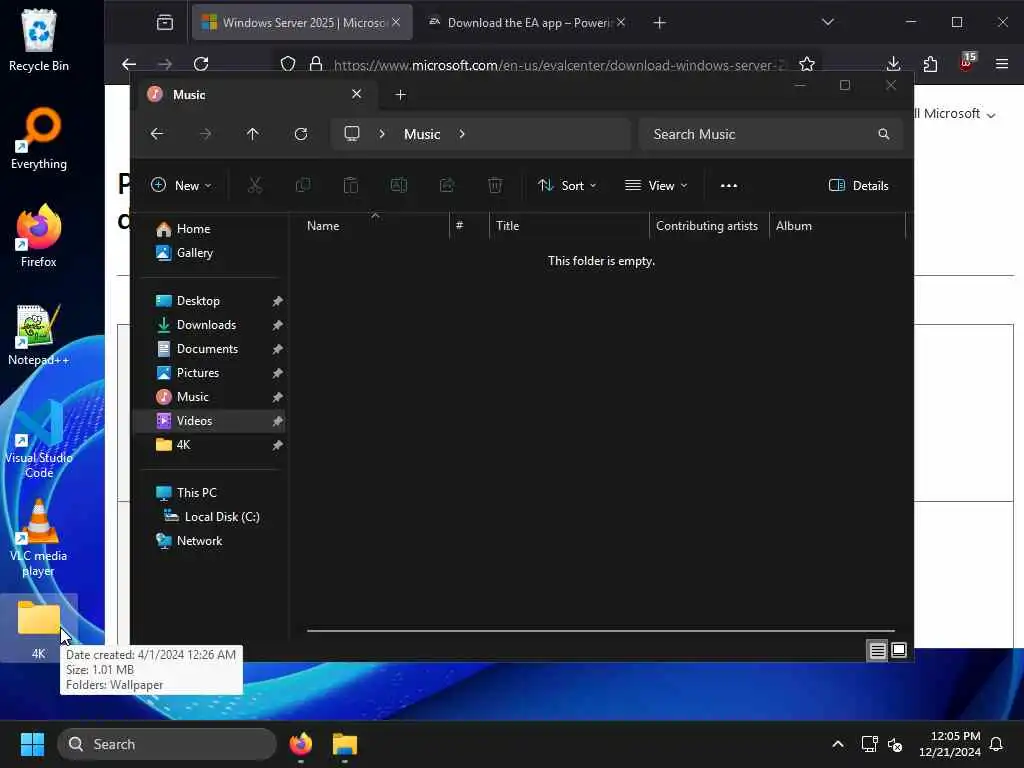Viewport: 1024px width, 768px height.
Task: Close the Music Explorer tab
Action: click(357, 94)
